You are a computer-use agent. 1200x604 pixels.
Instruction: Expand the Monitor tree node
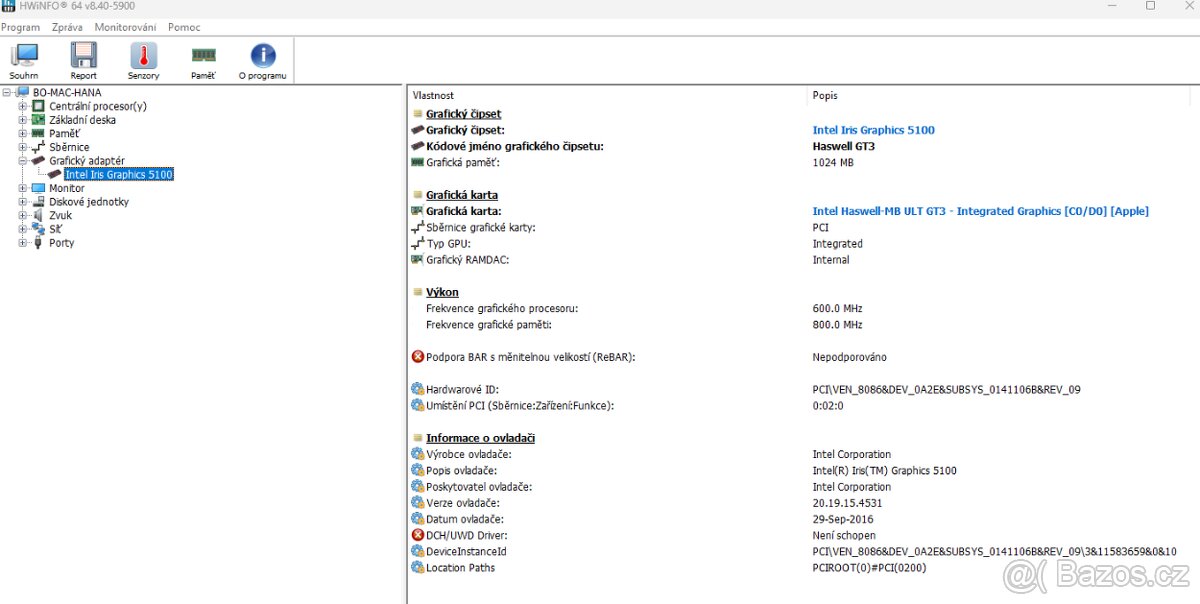click(23, 188)
